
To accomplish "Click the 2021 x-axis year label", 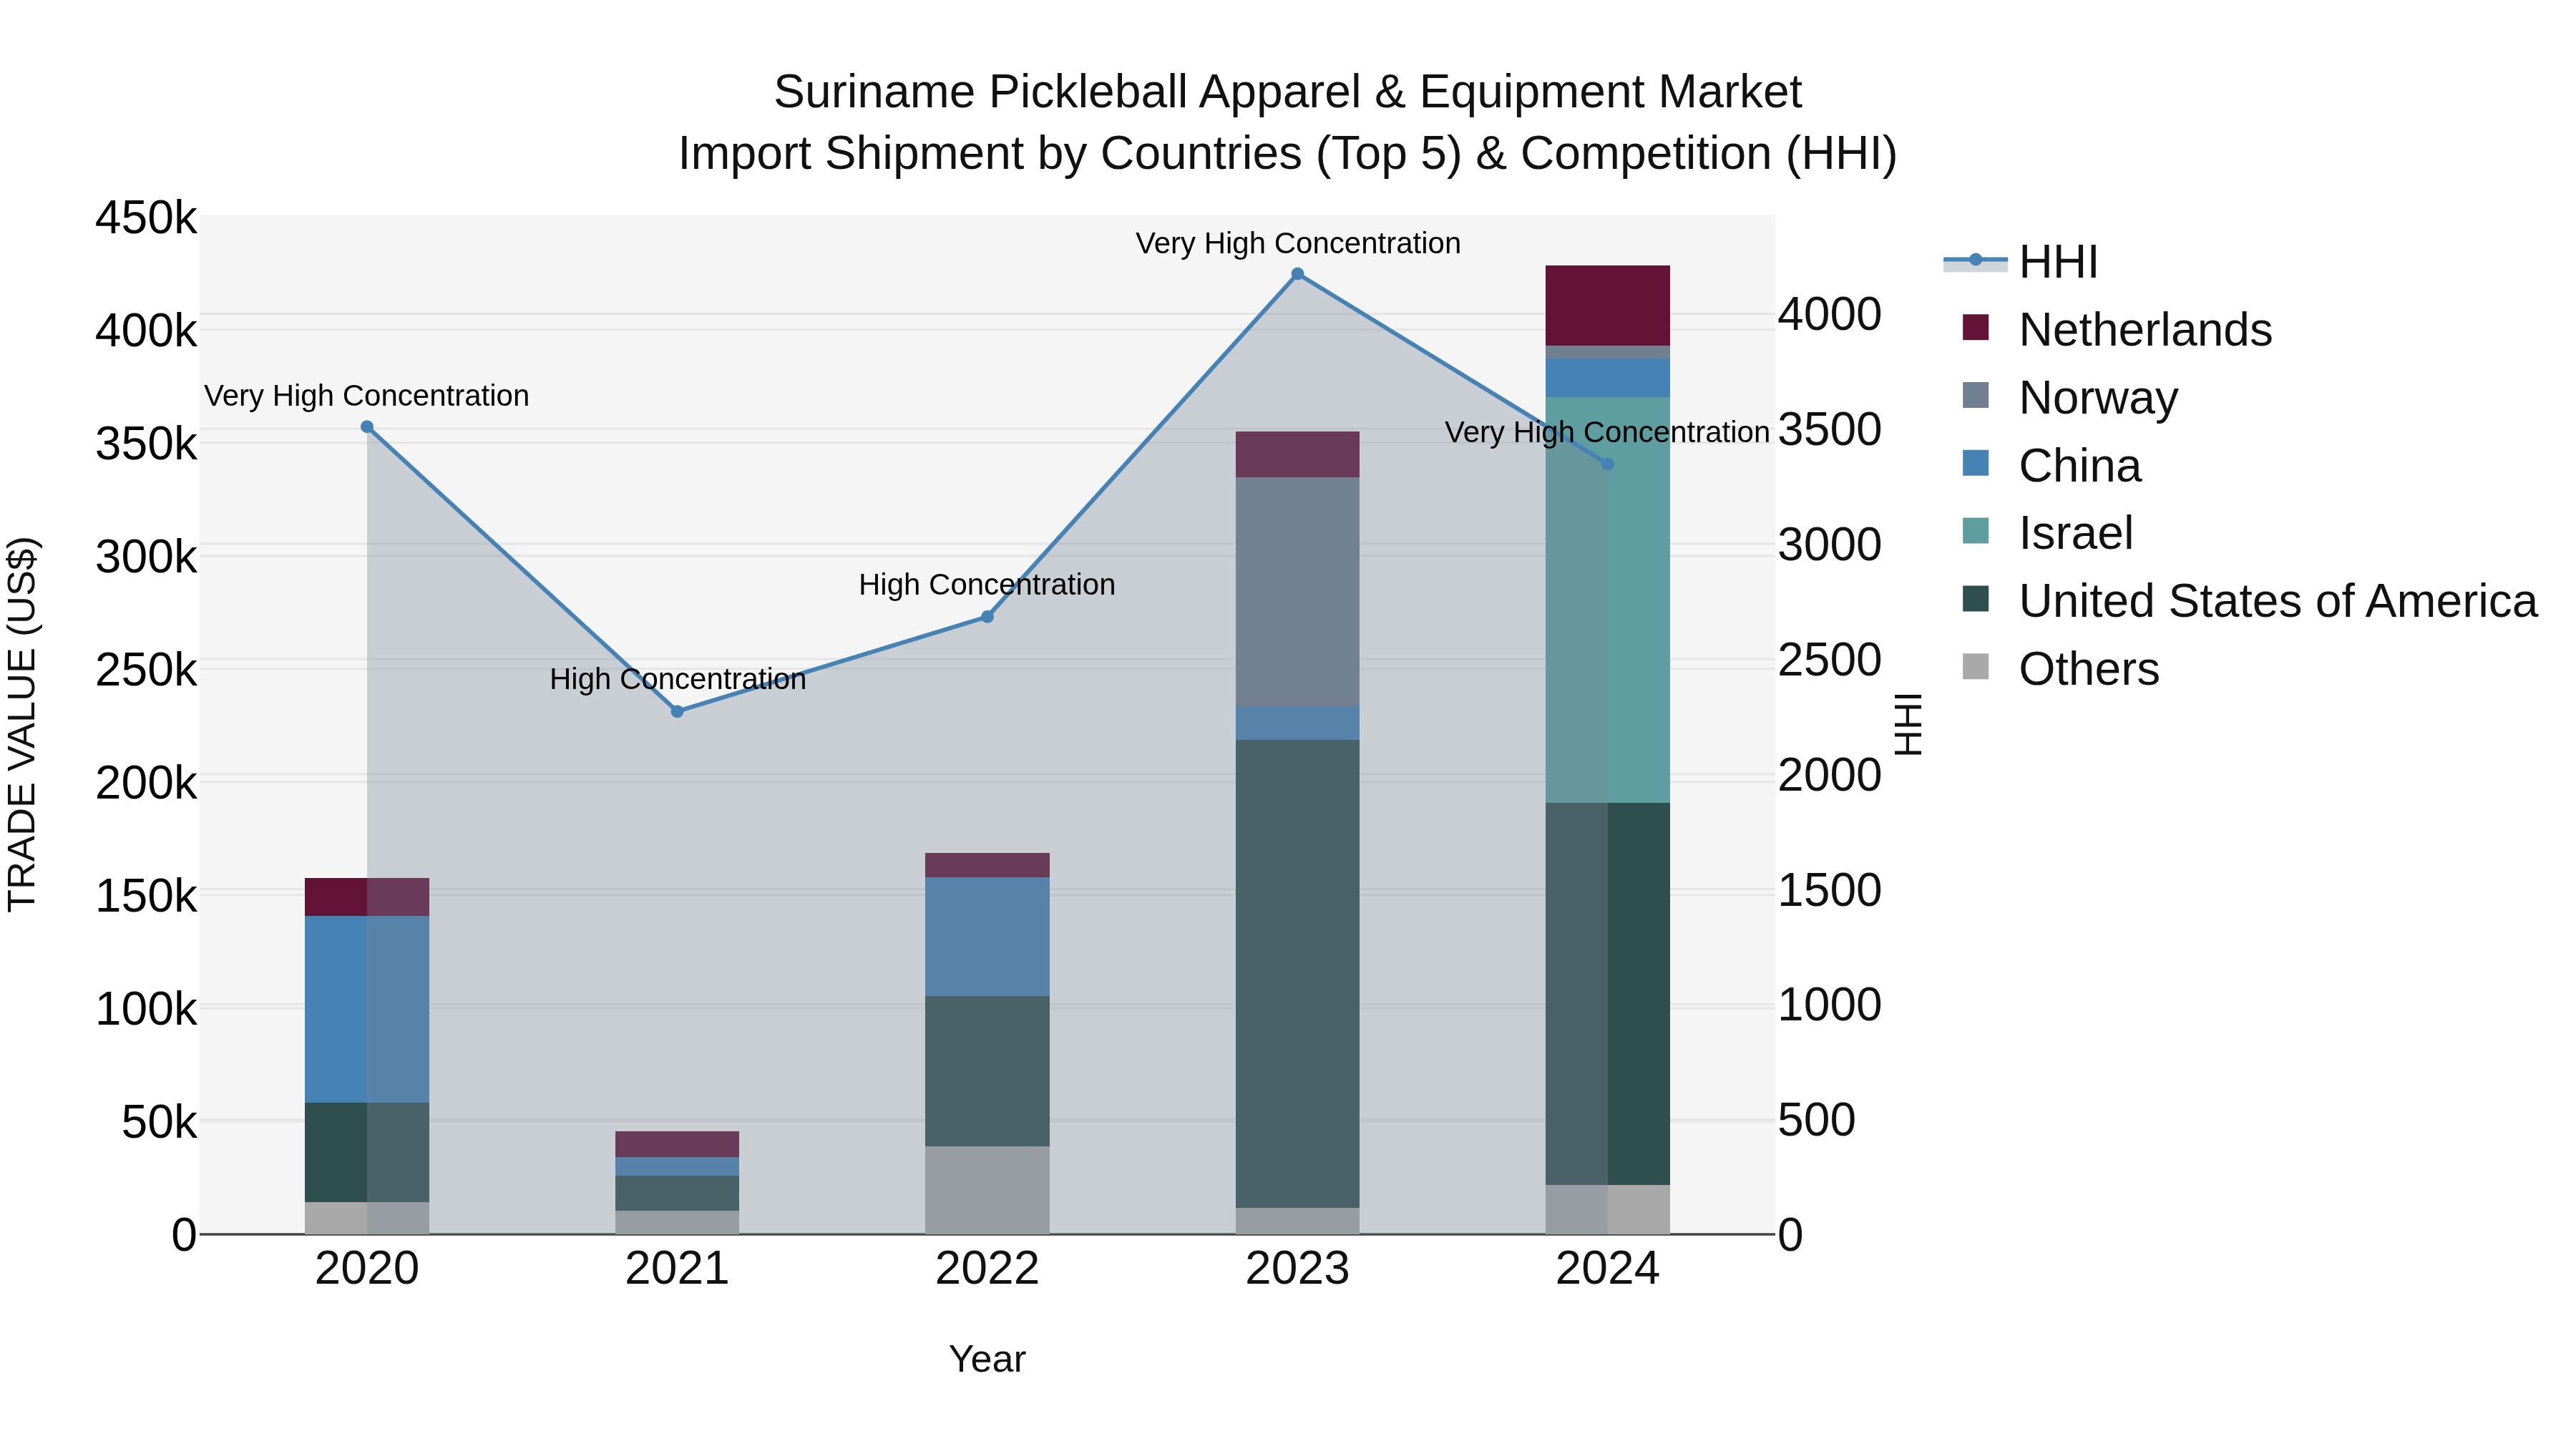I will [677, 1269].
